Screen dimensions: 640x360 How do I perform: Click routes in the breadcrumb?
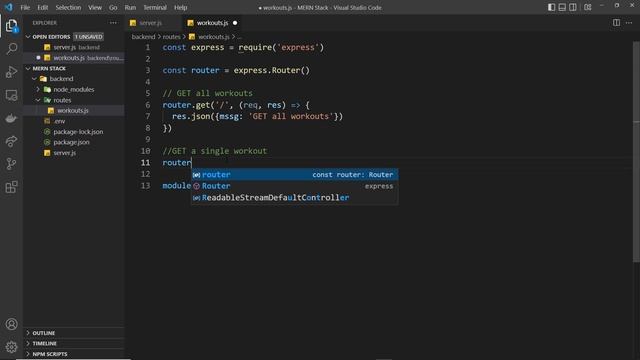pos(171,37)
